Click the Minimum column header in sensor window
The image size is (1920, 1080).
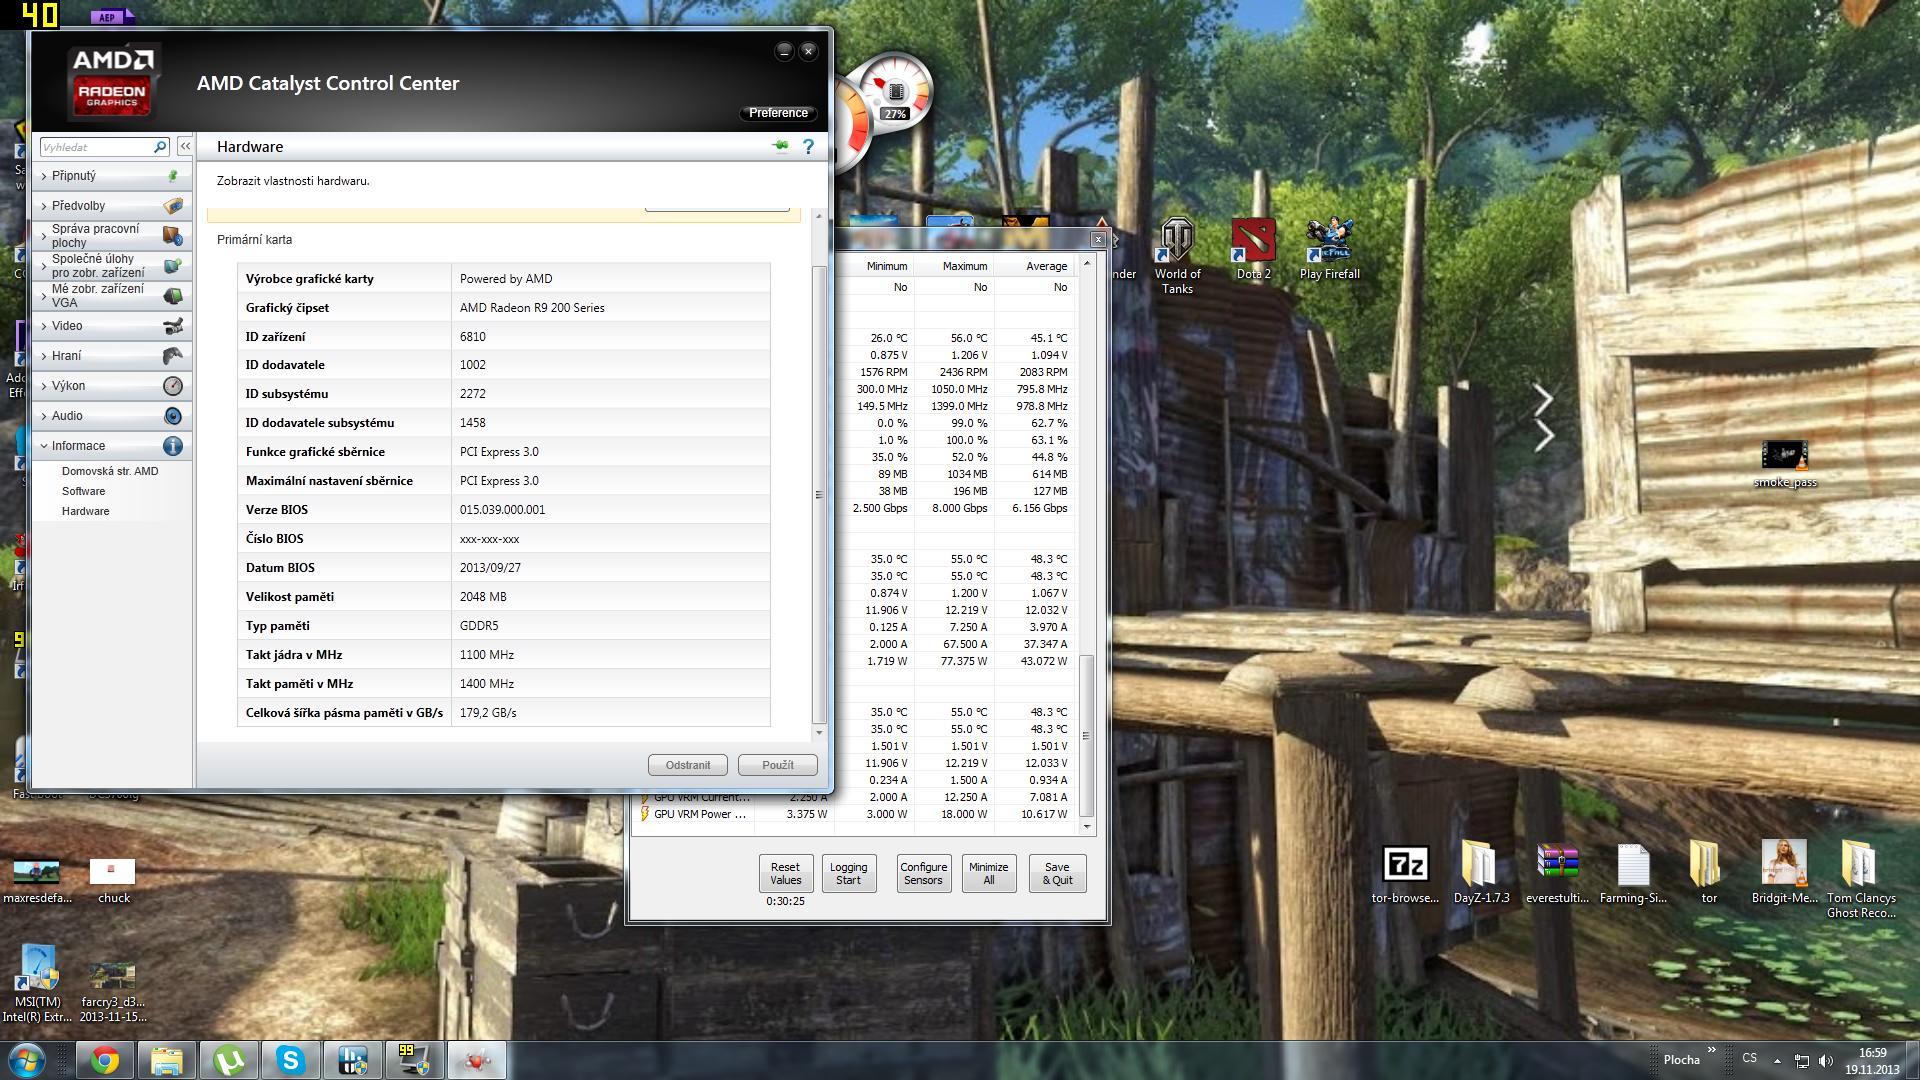[x=874, y=266]
